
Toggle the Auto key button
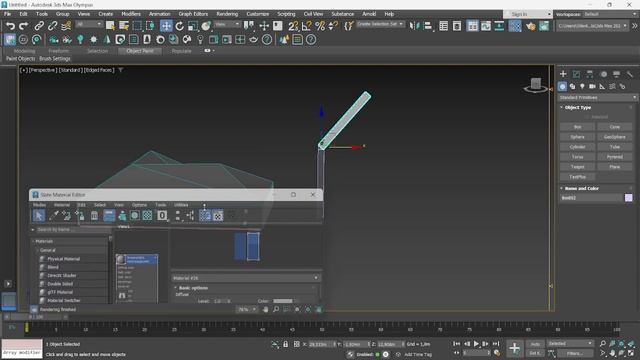click(535, 344)
